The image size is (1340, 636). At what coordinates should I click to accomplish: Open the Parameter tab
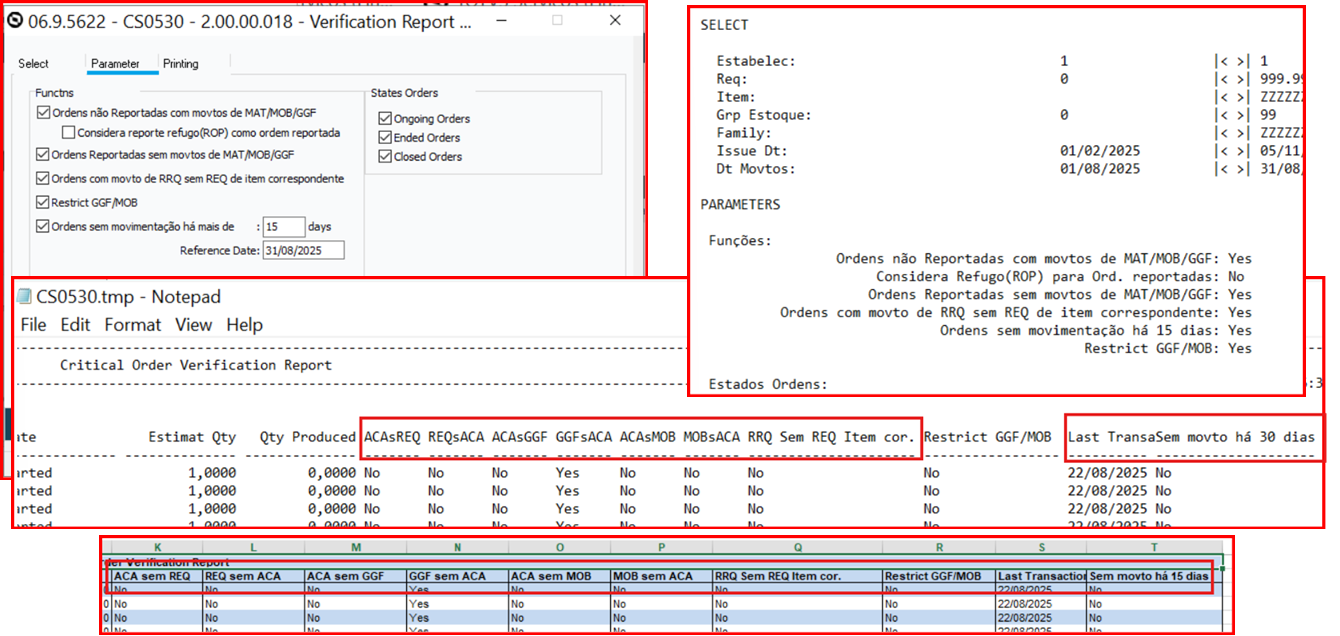(x=115, y=64)
